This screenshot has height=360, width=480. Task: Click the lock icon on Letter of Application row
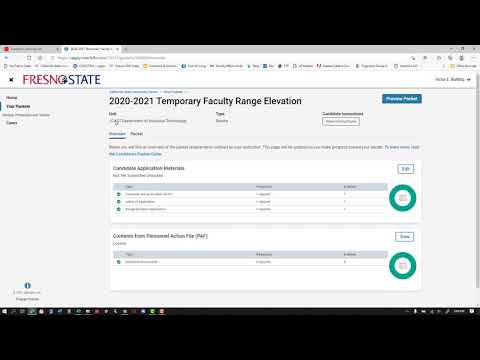pyautogui.click(x=118, y=202)
